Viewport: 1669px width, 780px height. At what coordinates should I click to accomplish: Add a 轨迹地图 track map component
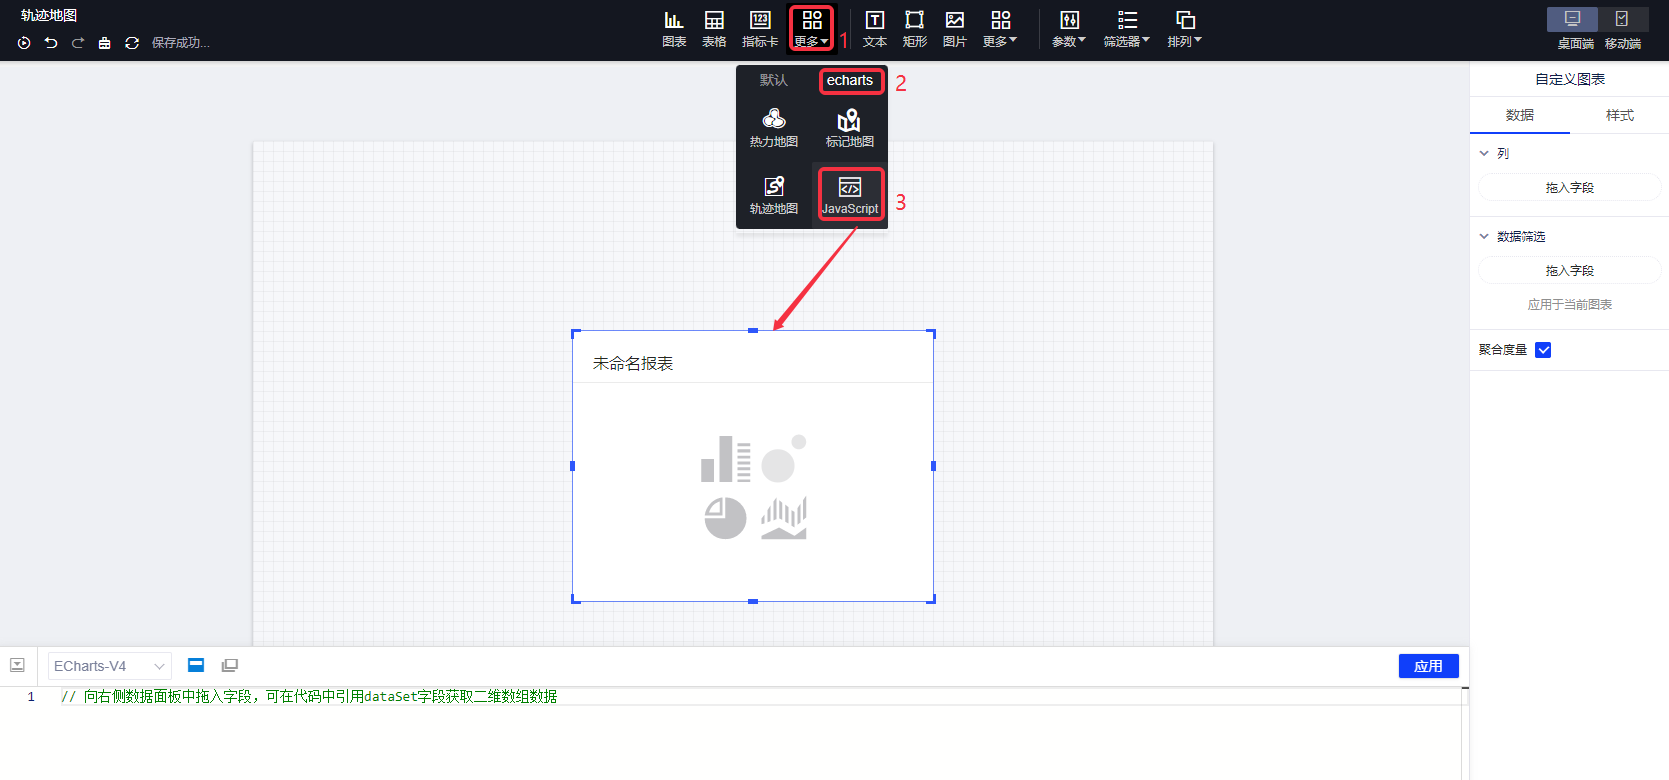tap(774, 194)
